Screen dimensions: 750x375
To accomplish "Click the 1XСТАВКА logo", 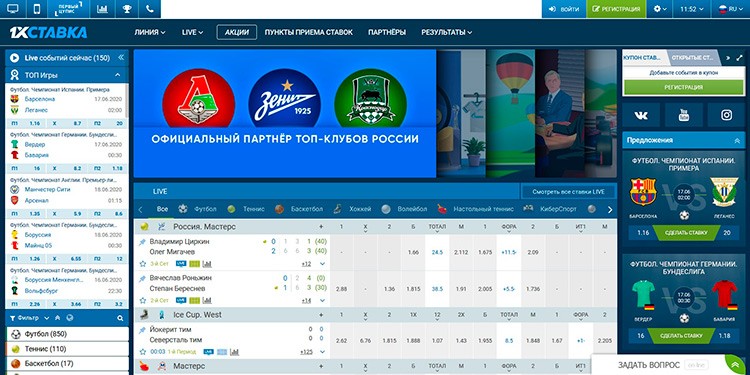I will point(48,32).
